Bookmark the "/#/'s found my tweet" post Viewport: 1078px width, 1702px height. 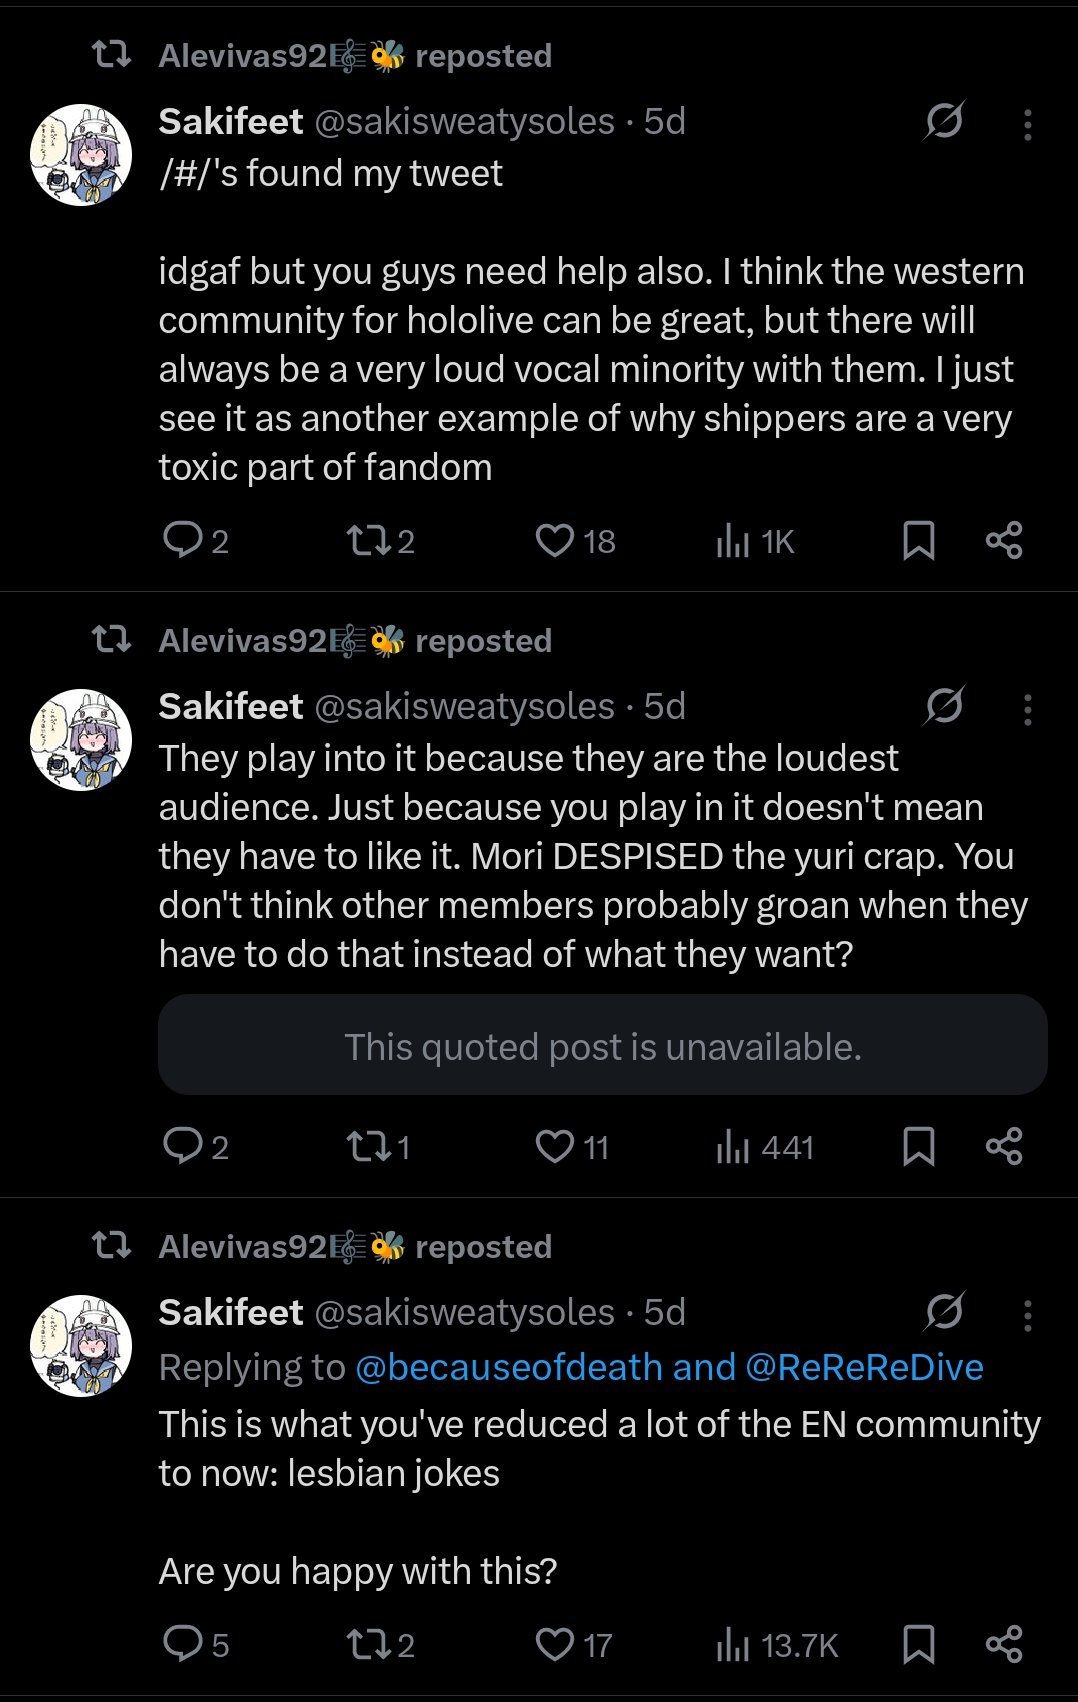pos(918,541)
